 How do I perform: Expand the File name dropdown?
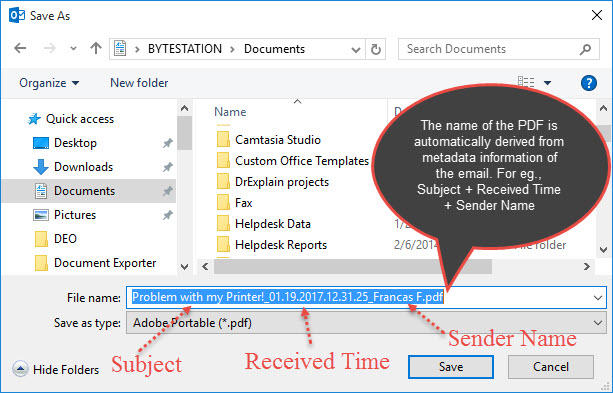coord(597,298)
